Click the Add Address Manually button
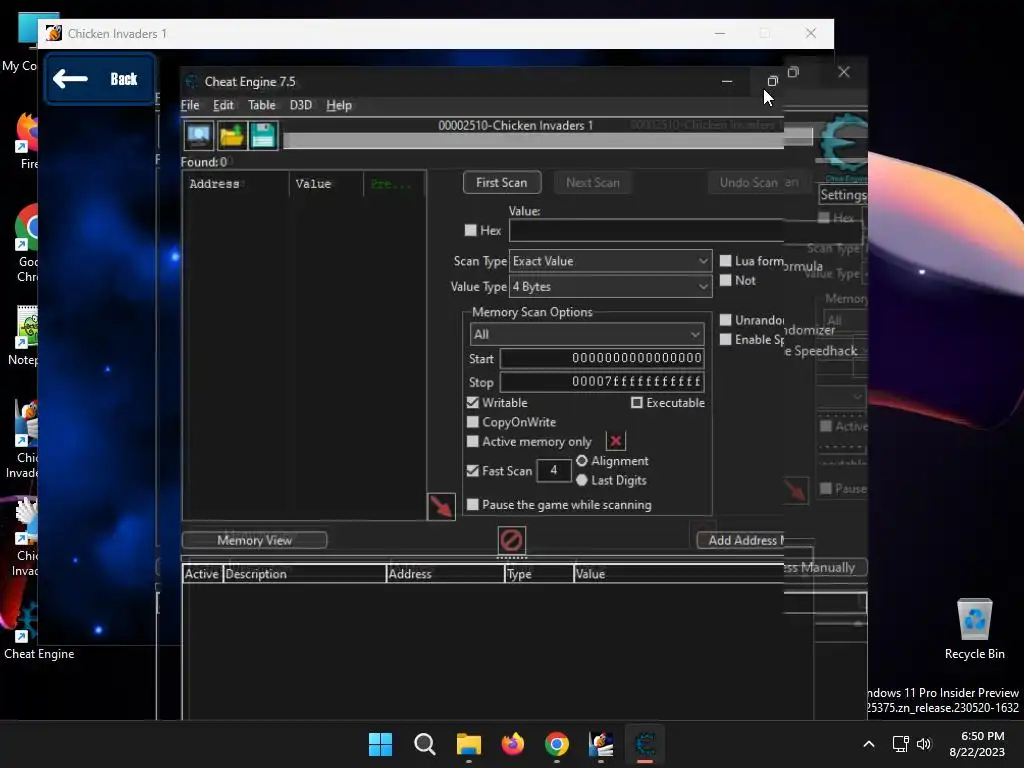This screenshot has width=1024, height=768. click(741, 540)
